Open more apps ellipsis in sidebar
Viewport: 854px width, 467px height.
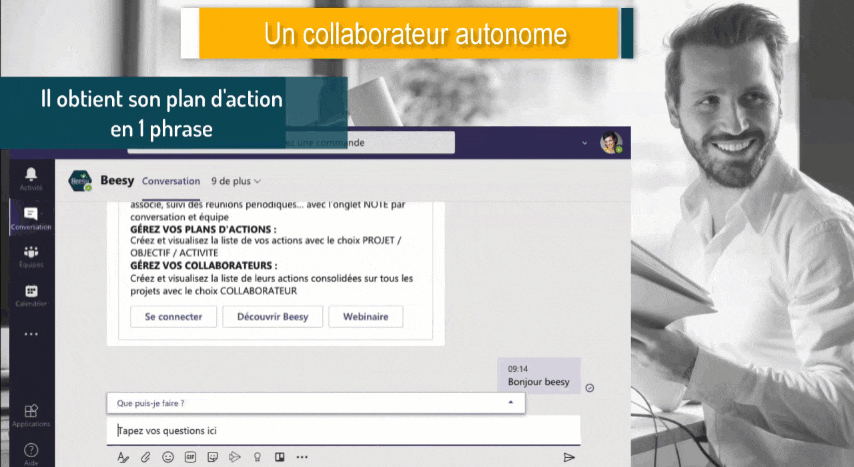pos(31,334)
